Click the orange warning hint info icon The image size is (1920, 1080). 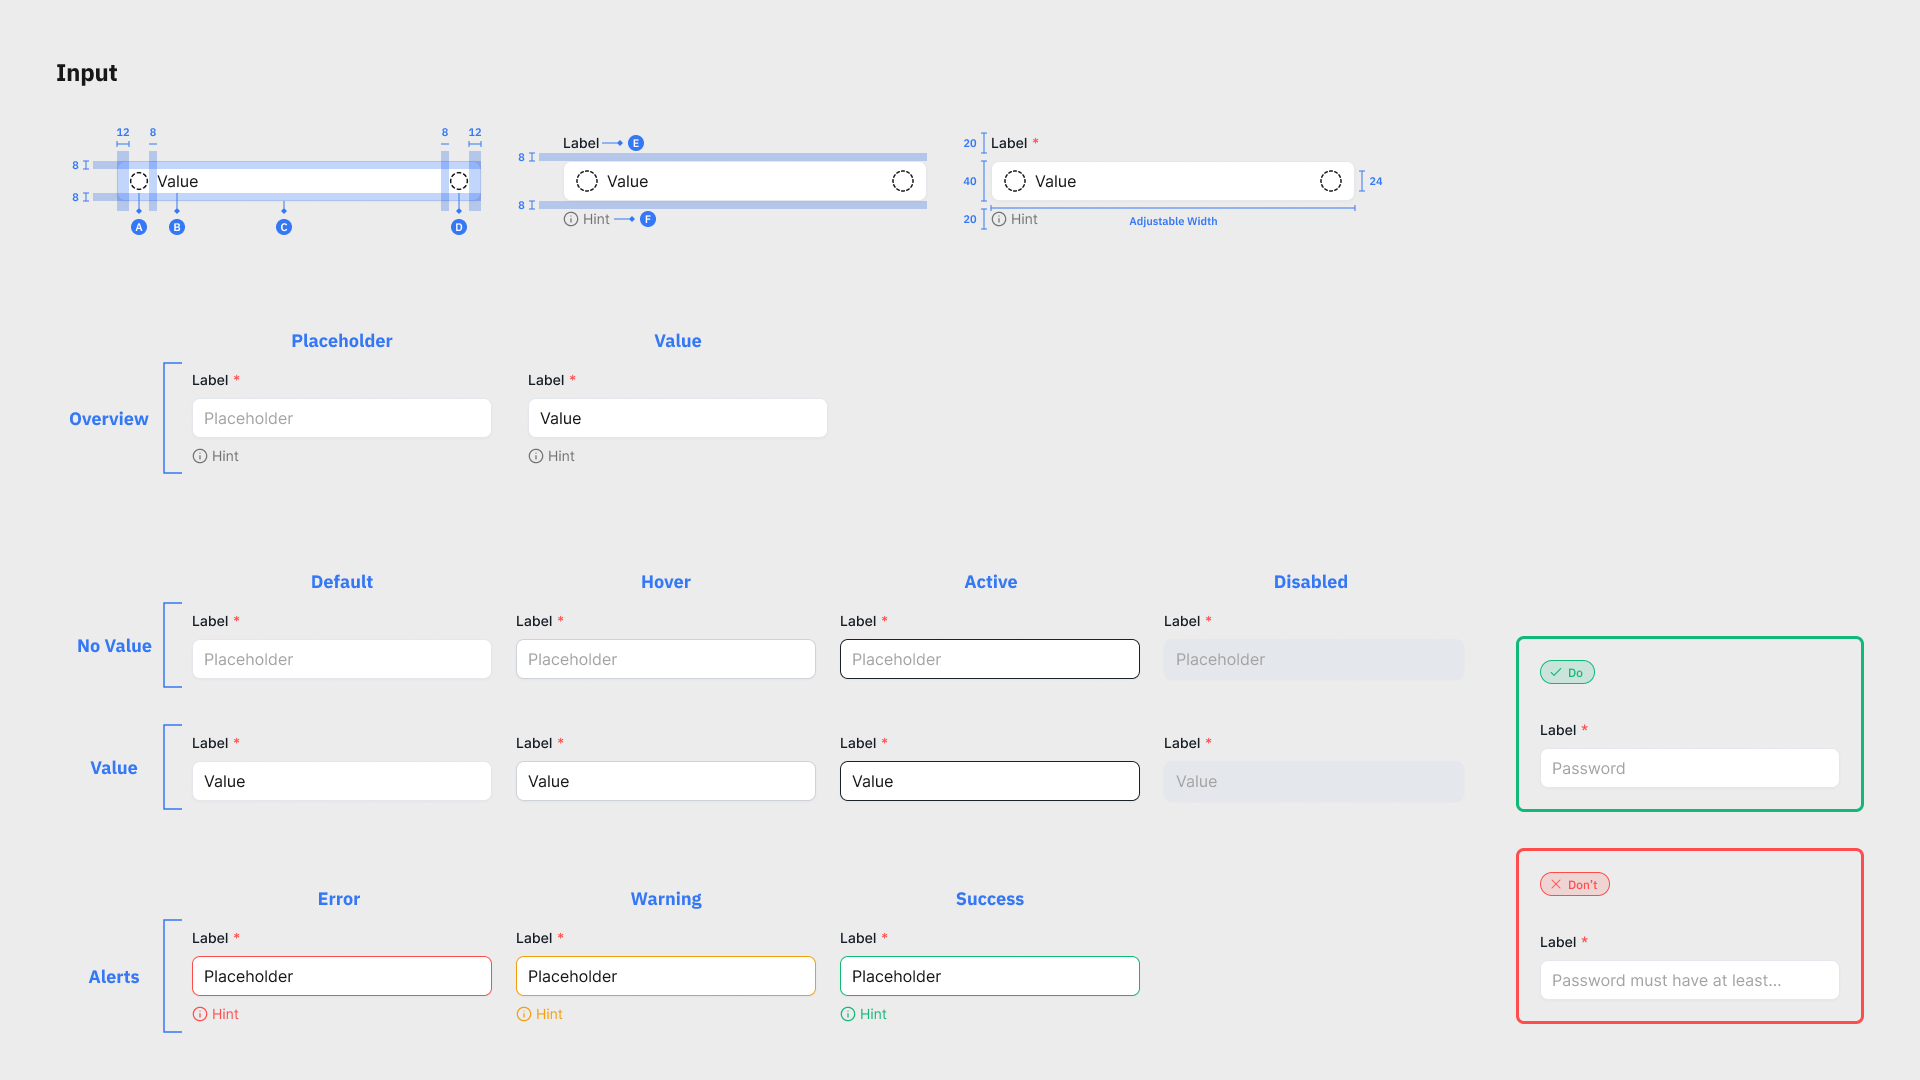(x=524, y=1014)
